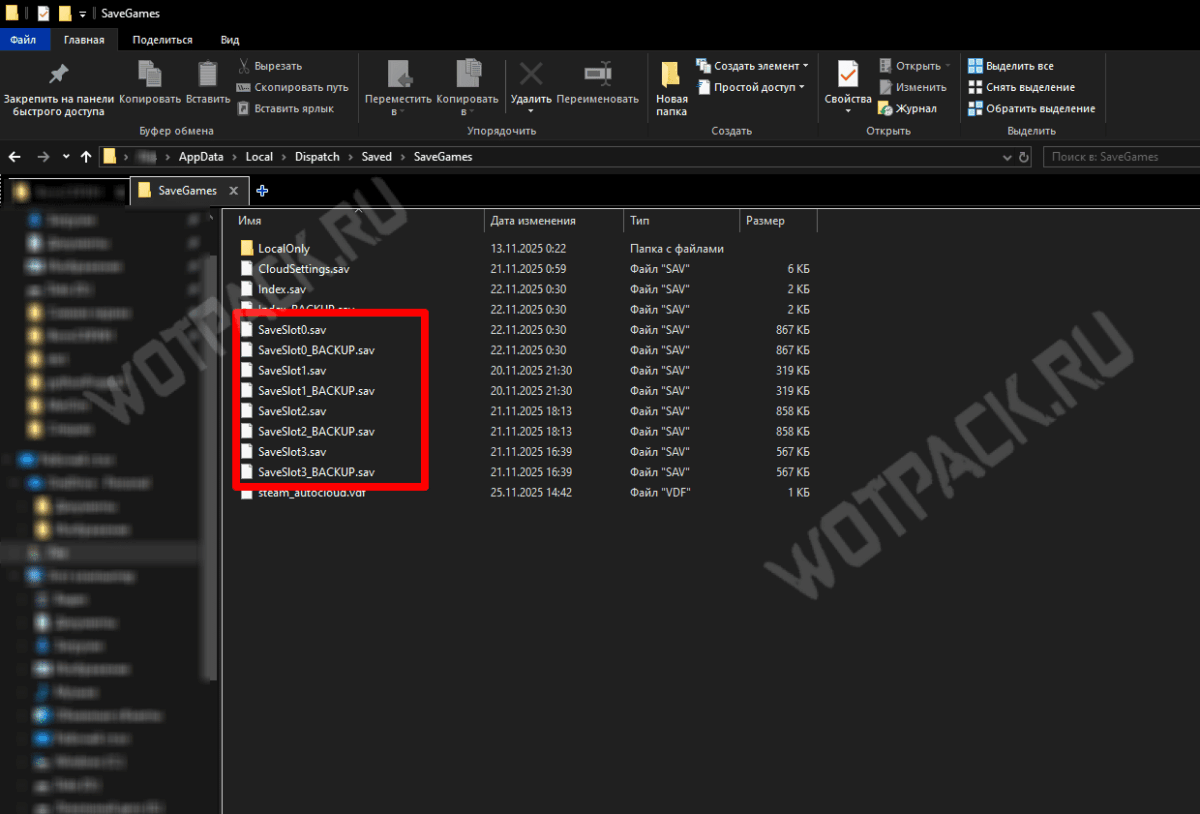
Task: Click the Paste clipboard icon
Action: click(208, 74)
